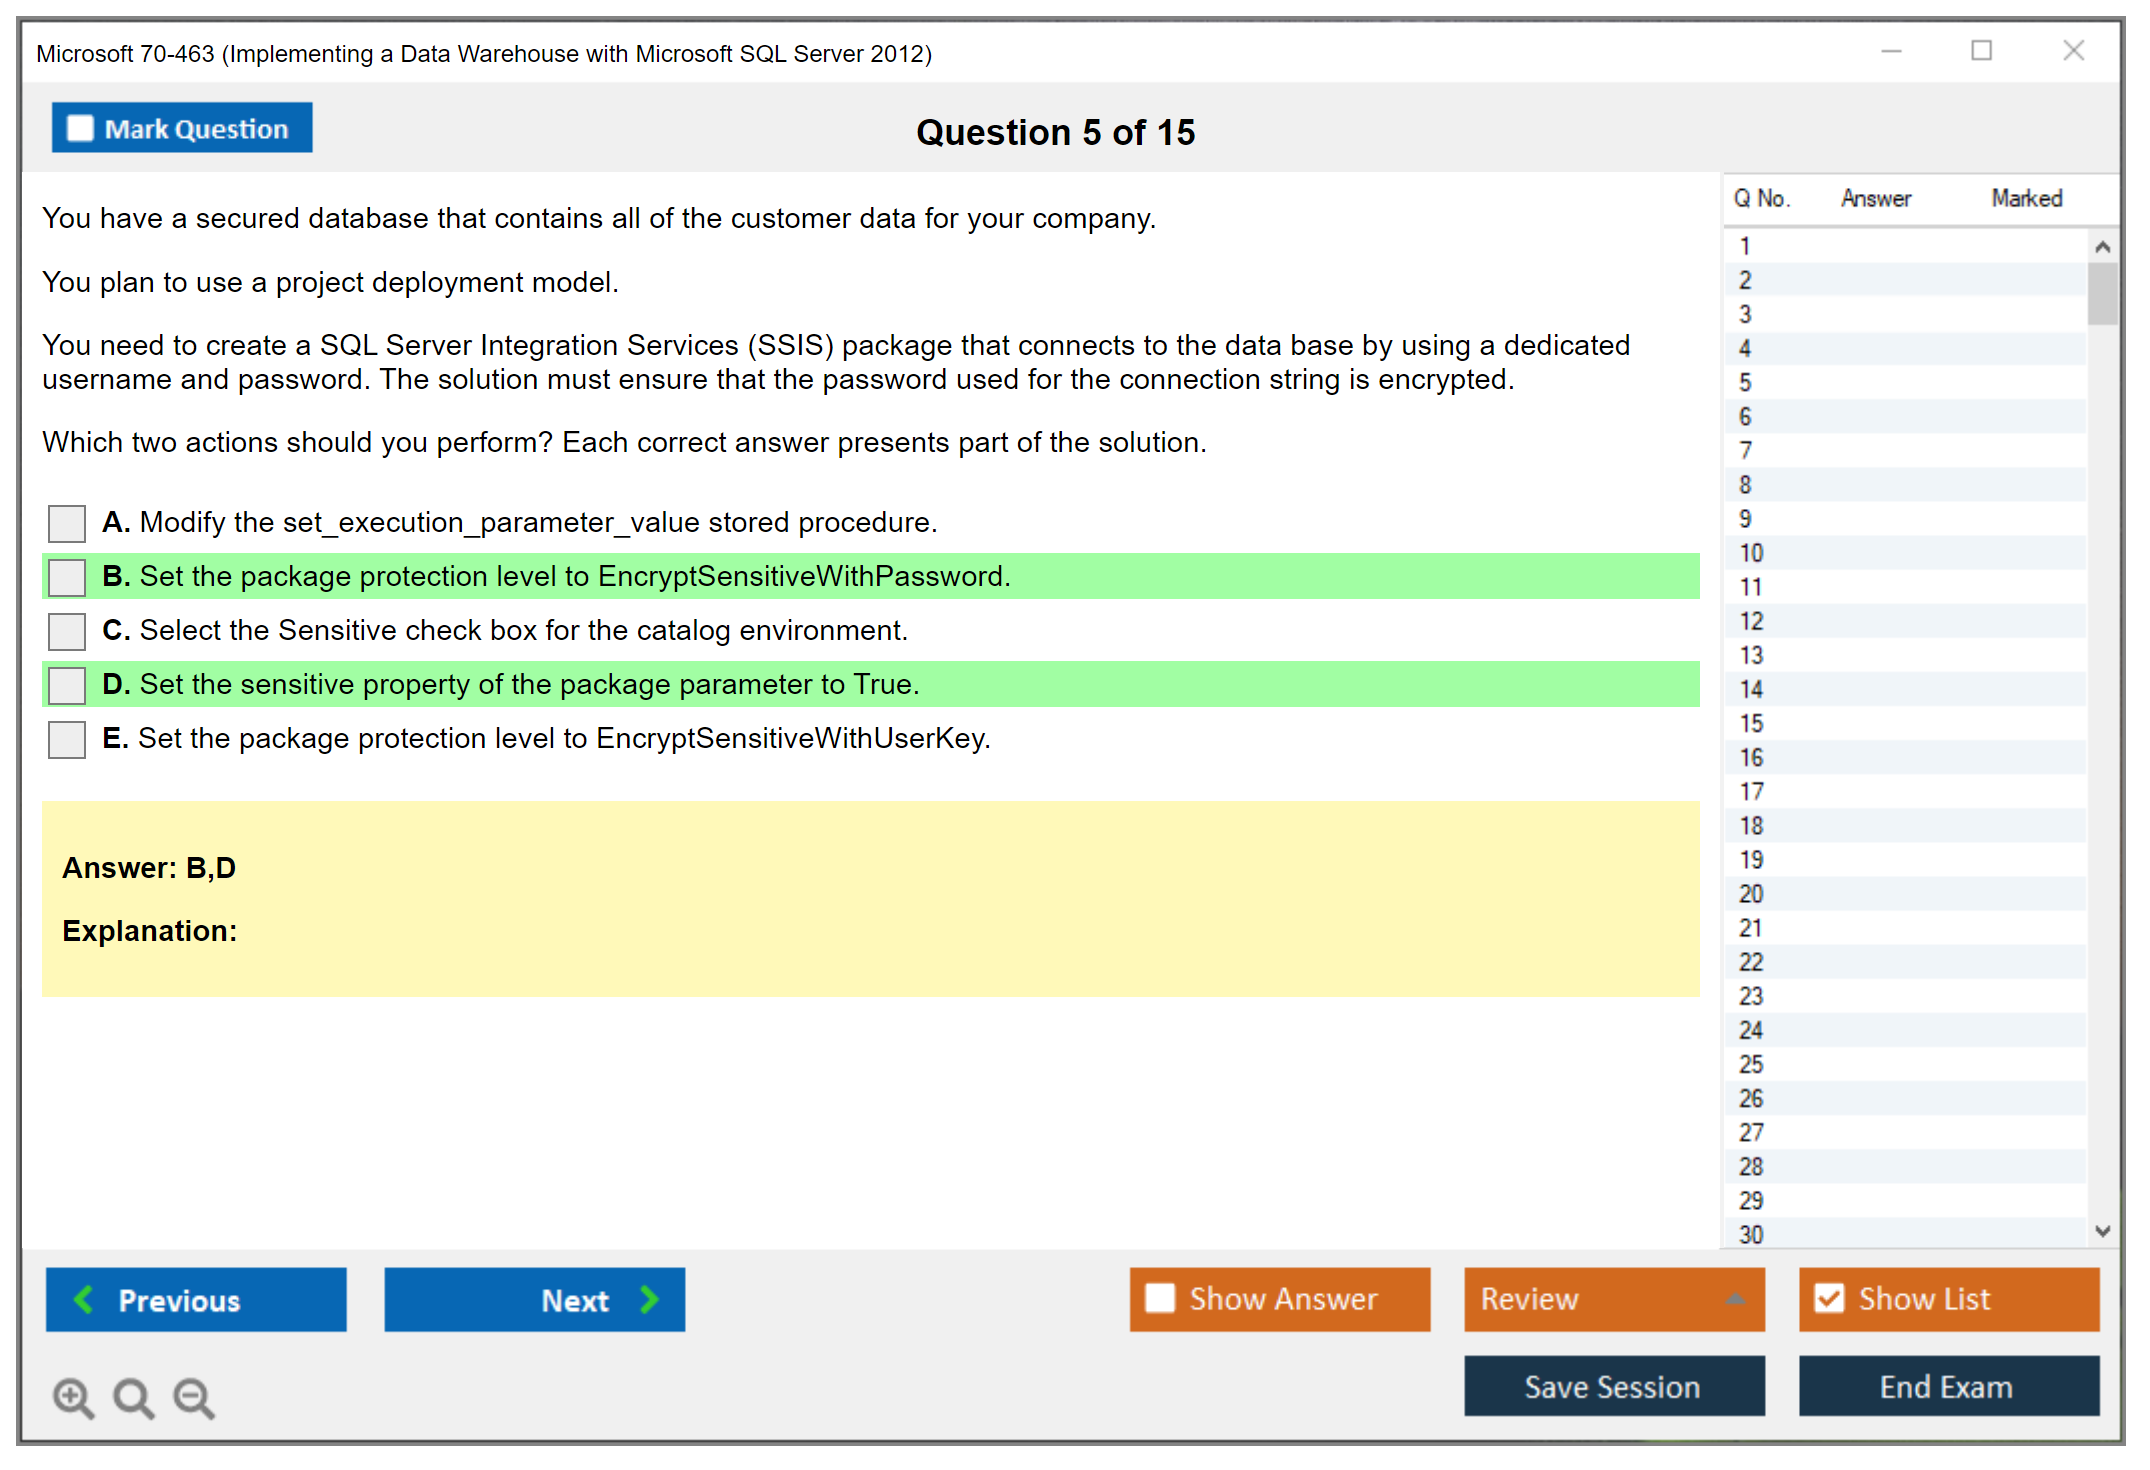
Task: Click the zoom in magnifier icon
Action: click(73, 1397)
